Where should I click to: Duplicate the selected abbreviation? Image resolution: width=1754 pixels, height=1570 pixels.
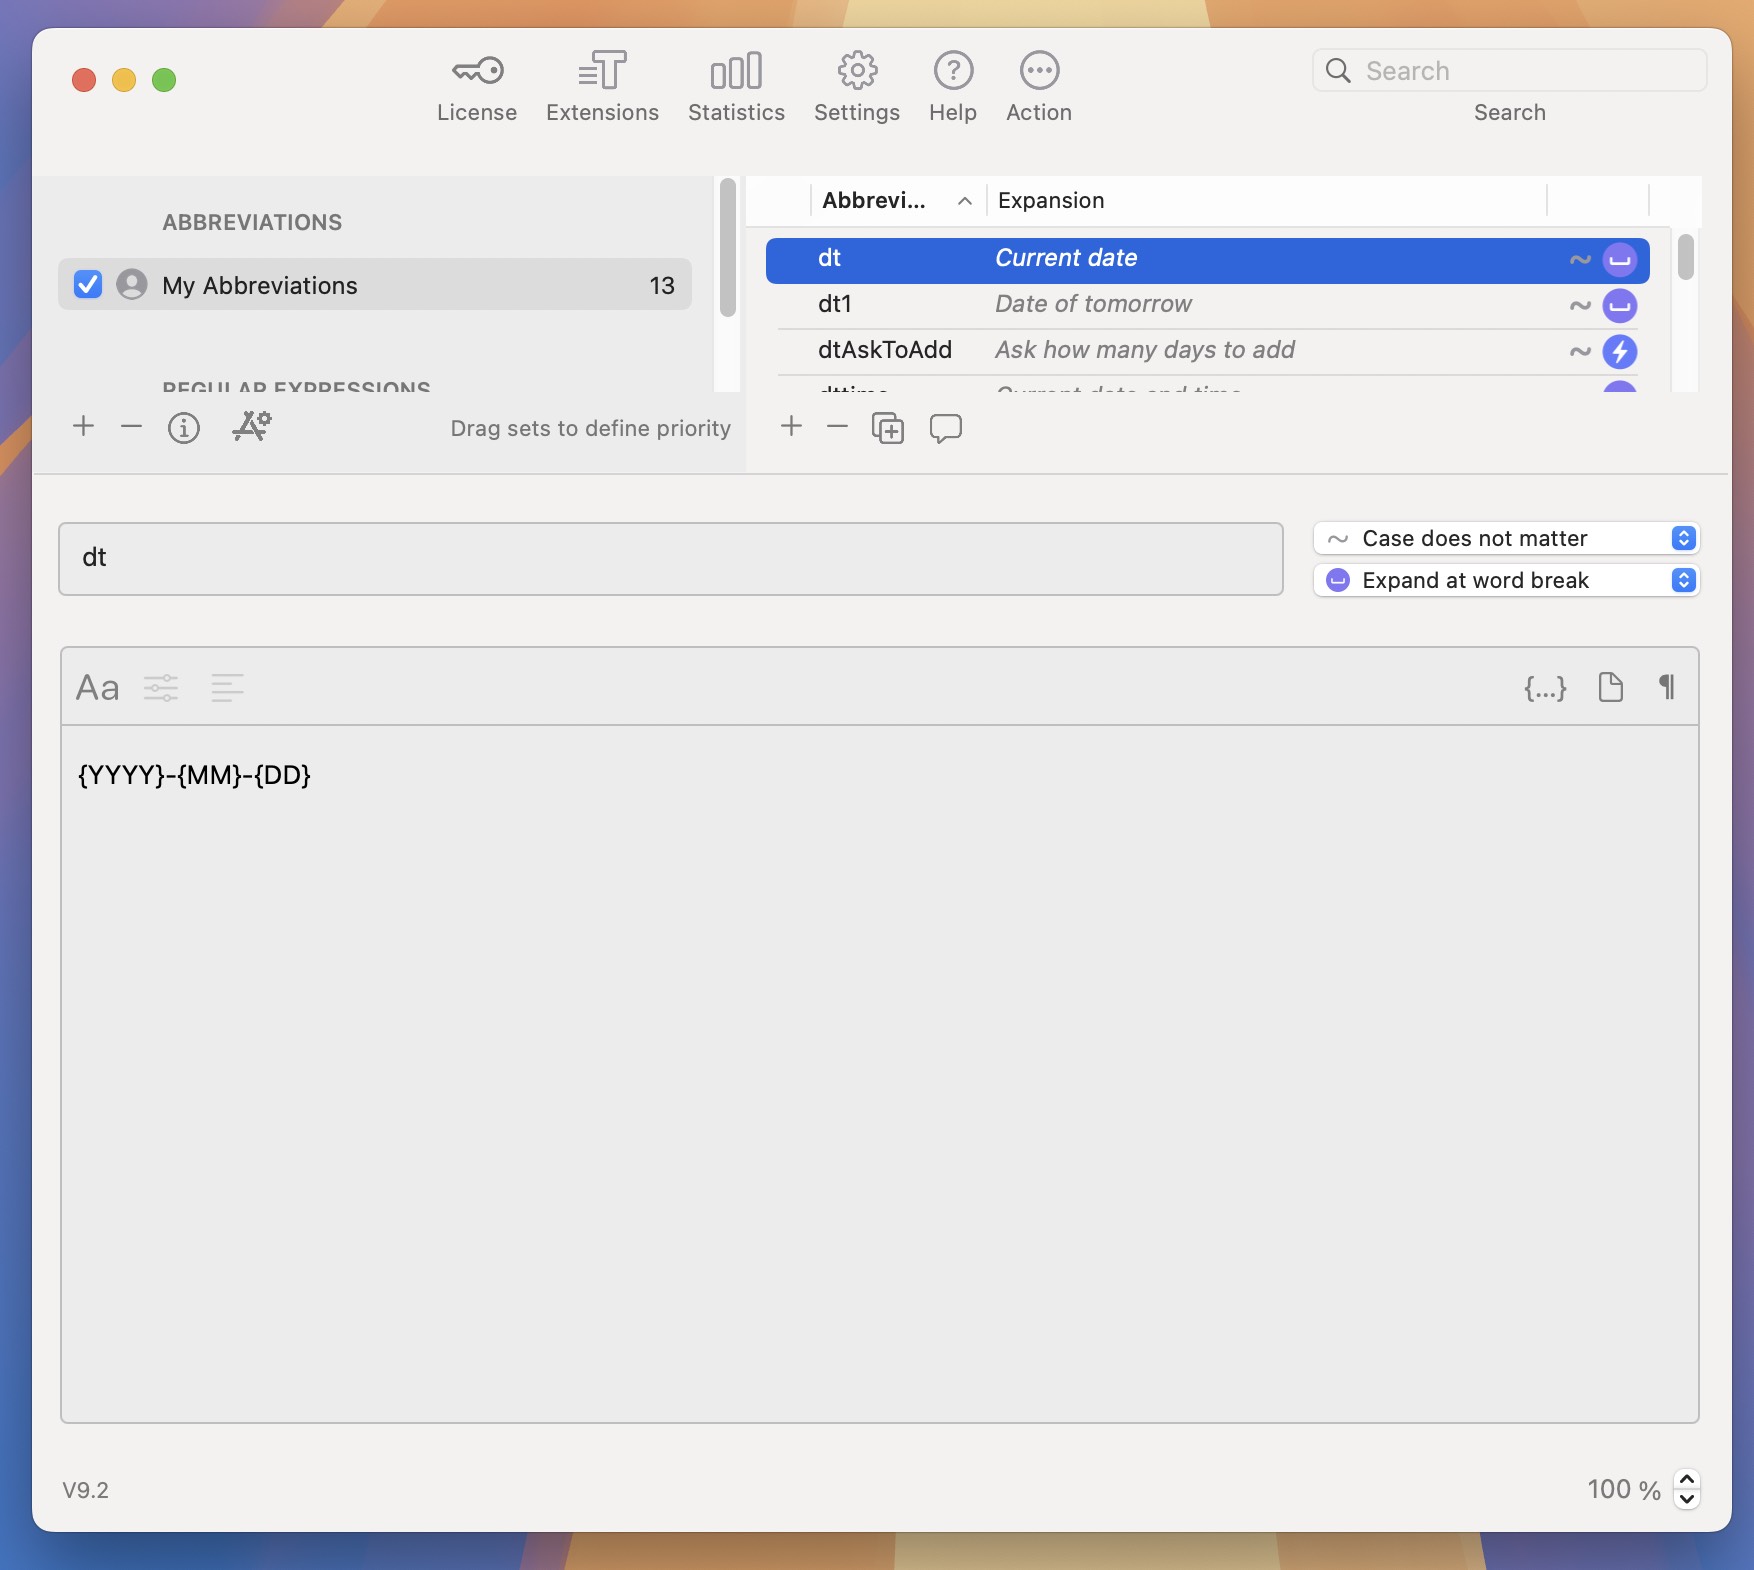[888, 428]
